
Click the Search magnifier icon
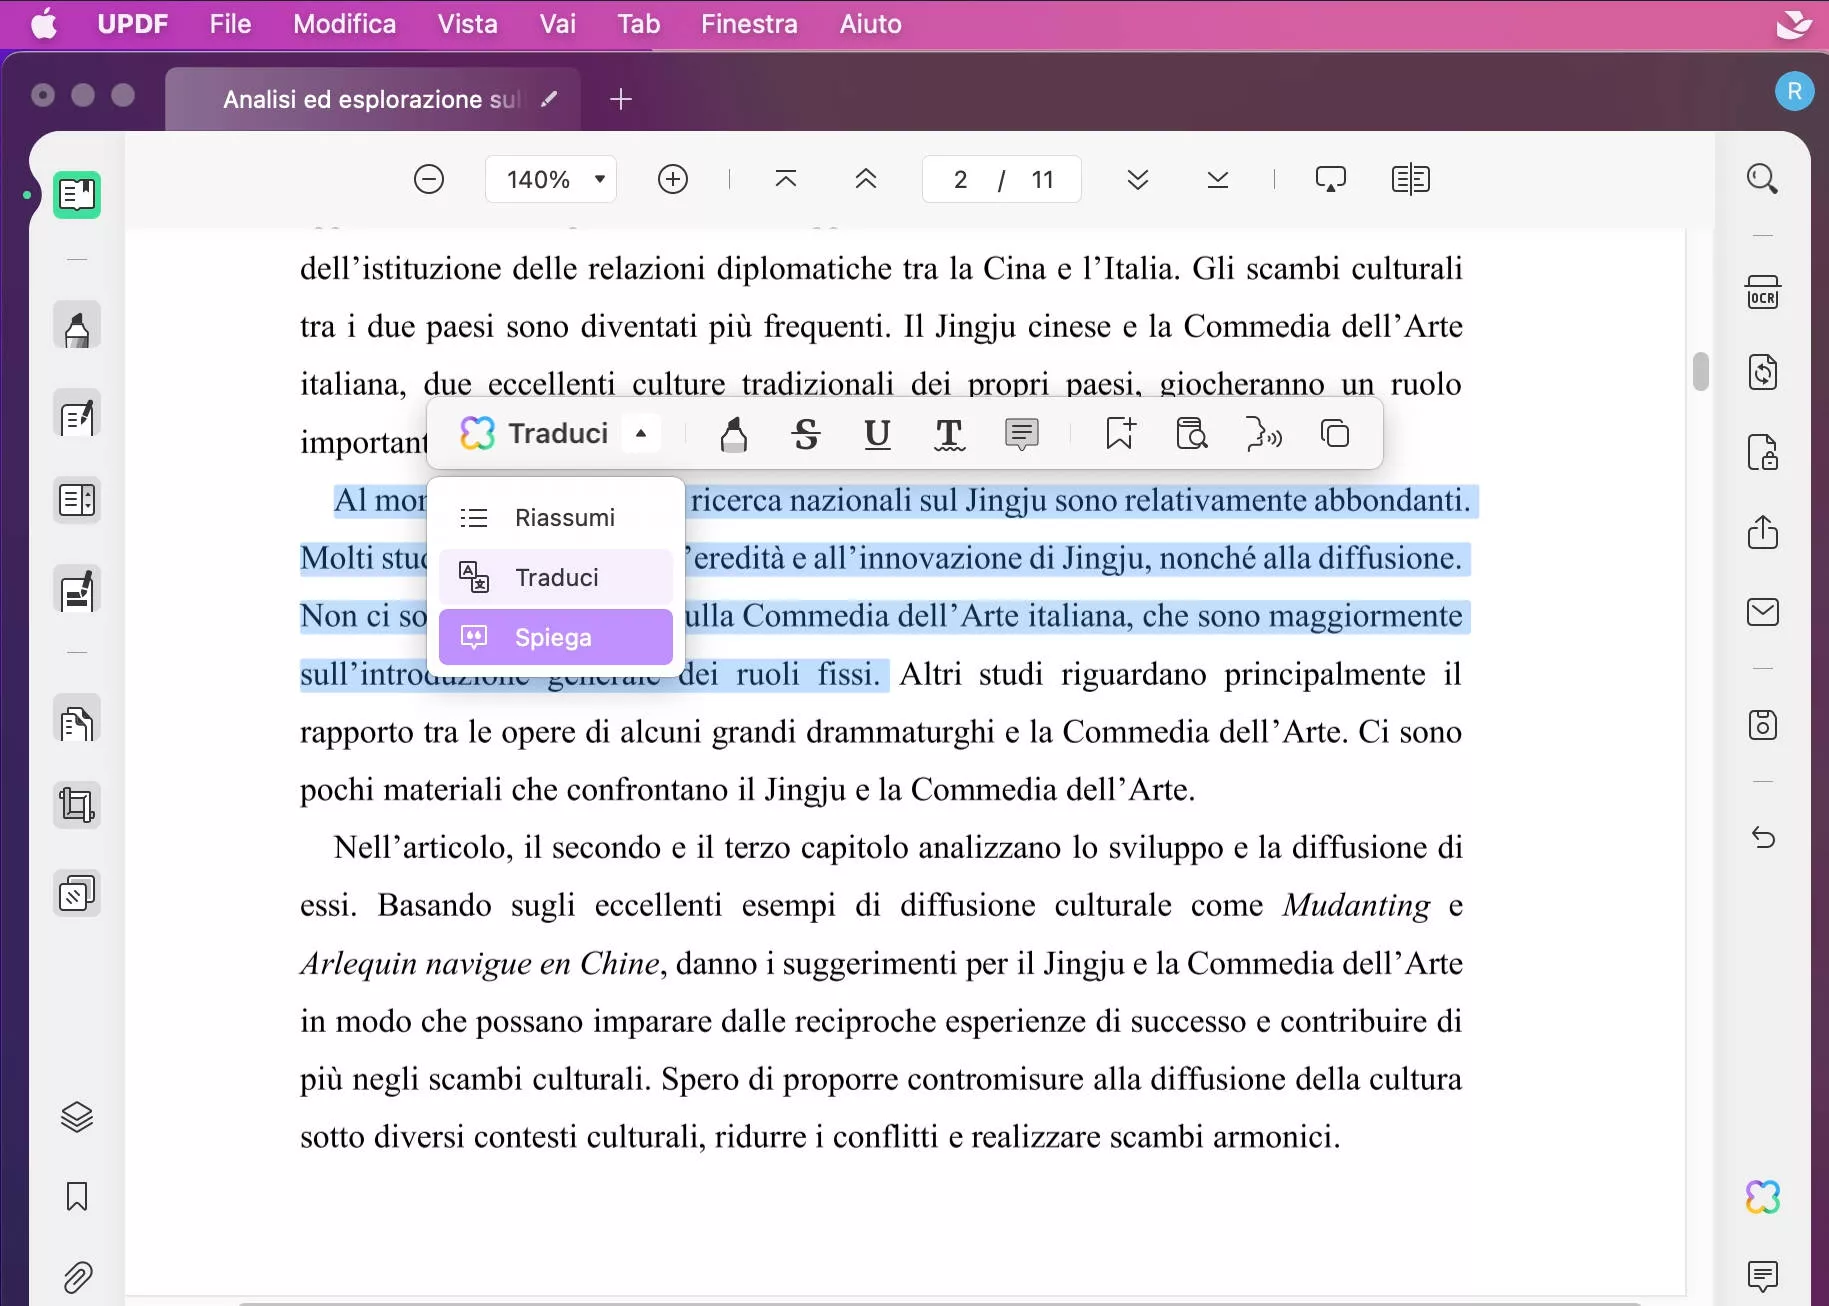click(1762, 180)
